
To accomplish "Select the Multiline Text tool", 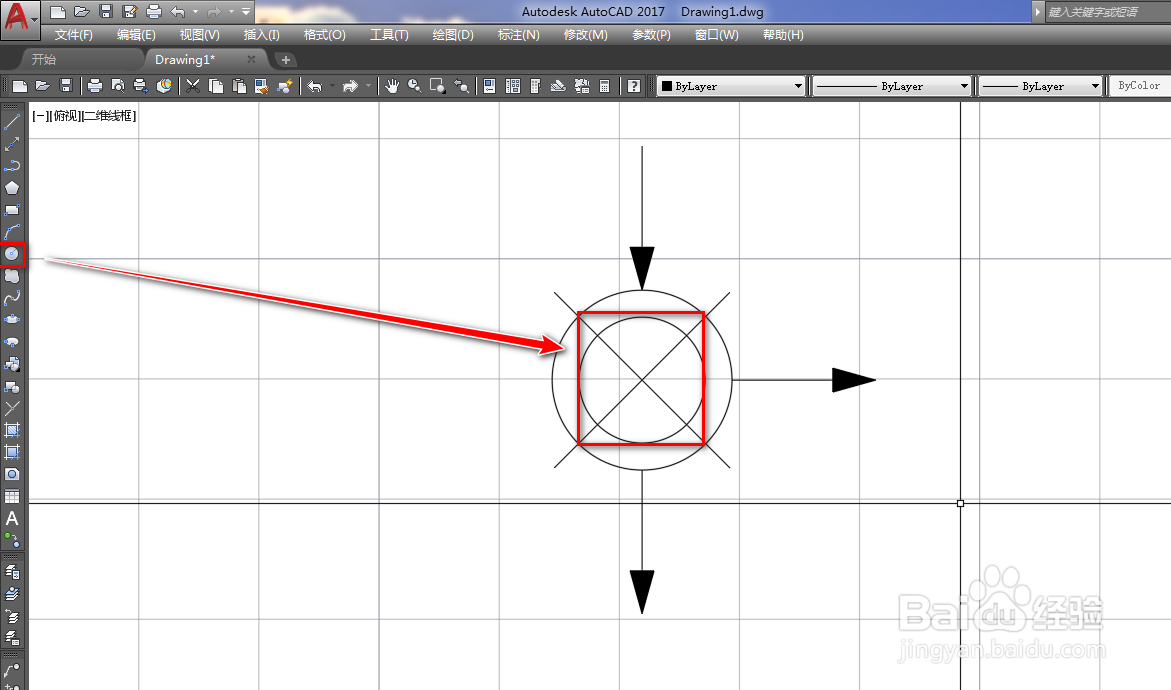I will [12, 518].
